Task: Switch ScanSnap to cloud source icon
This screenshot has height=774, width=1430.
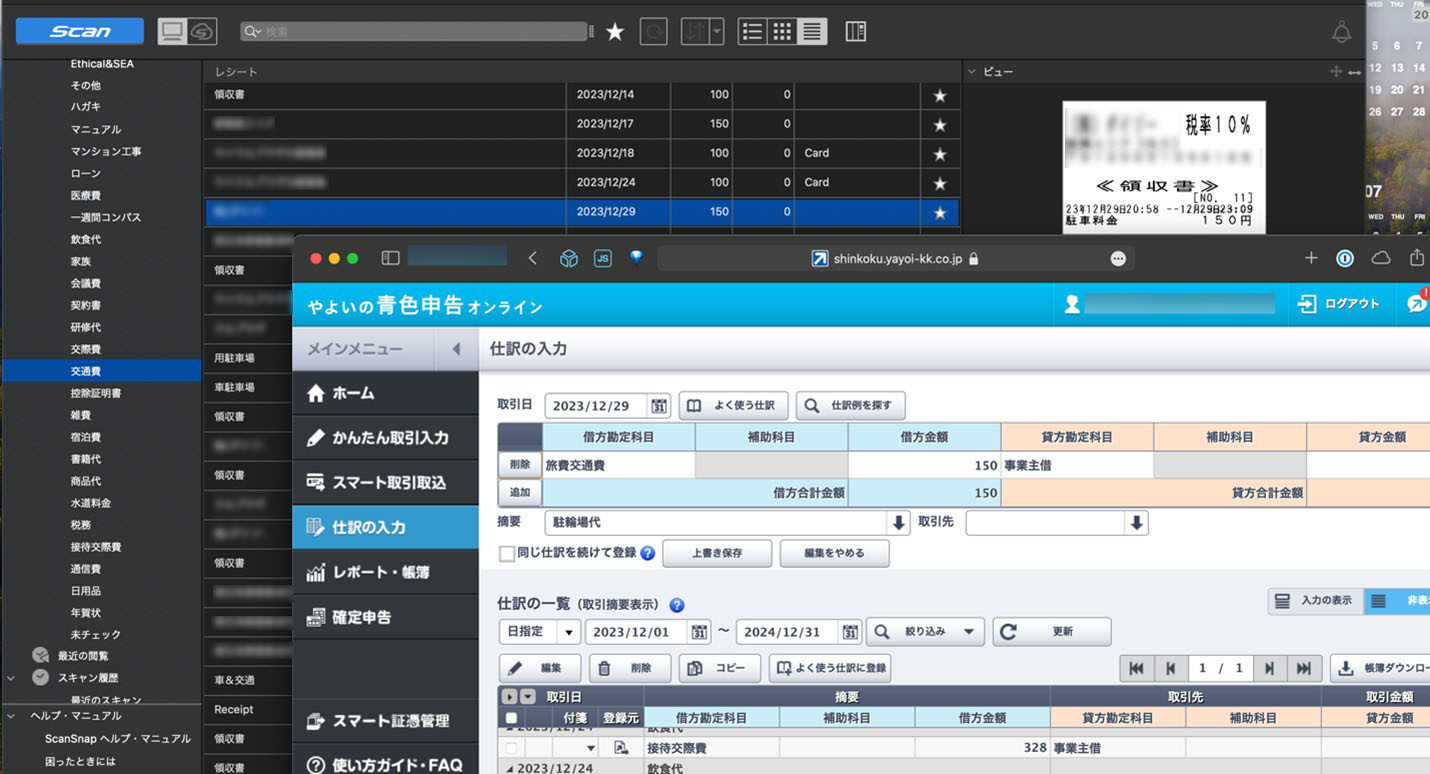Action: [x=202, y=32]
